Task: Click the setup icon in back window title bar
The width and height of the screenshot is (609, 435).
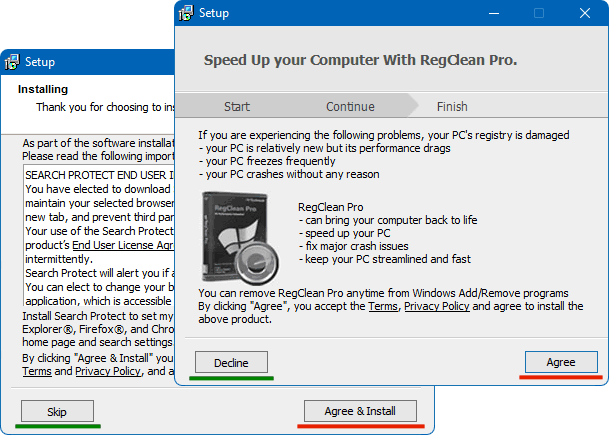Action: click(x=12, y=62)
